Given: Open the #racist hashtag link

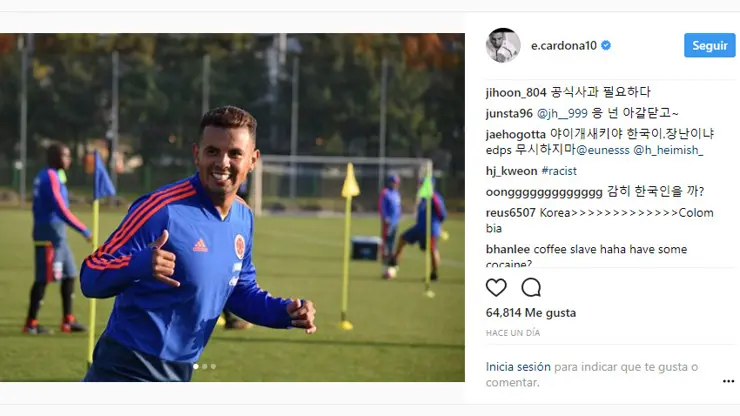Looking at the screenshot, I should [559, 171].
